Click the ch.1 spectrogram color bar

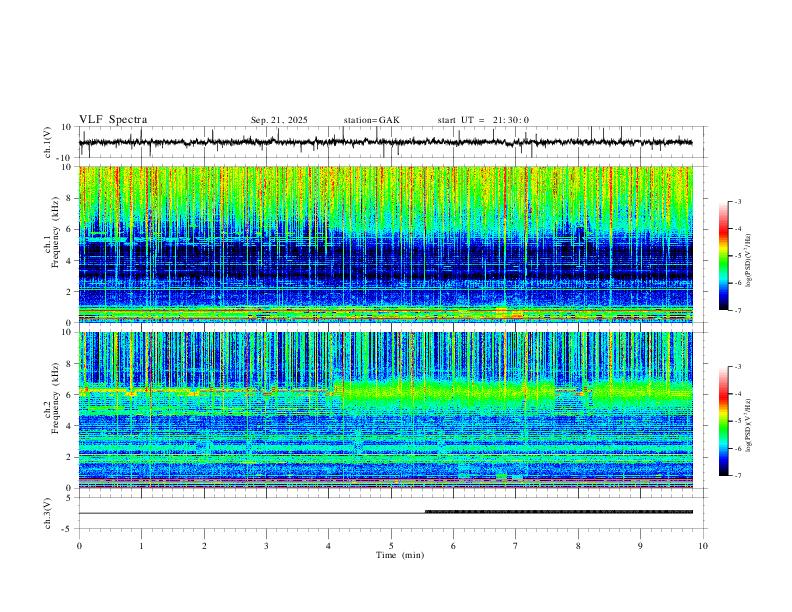723,255
